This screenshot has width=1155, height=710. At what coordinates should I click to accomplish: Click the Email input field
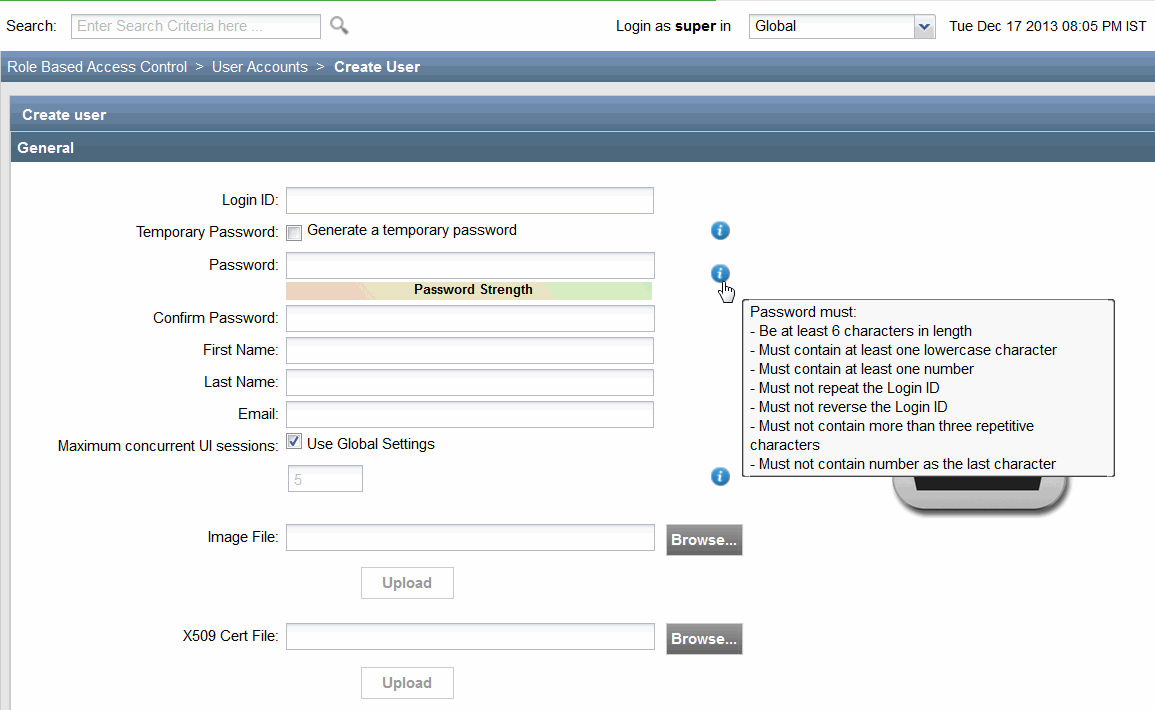click(470, 414)
